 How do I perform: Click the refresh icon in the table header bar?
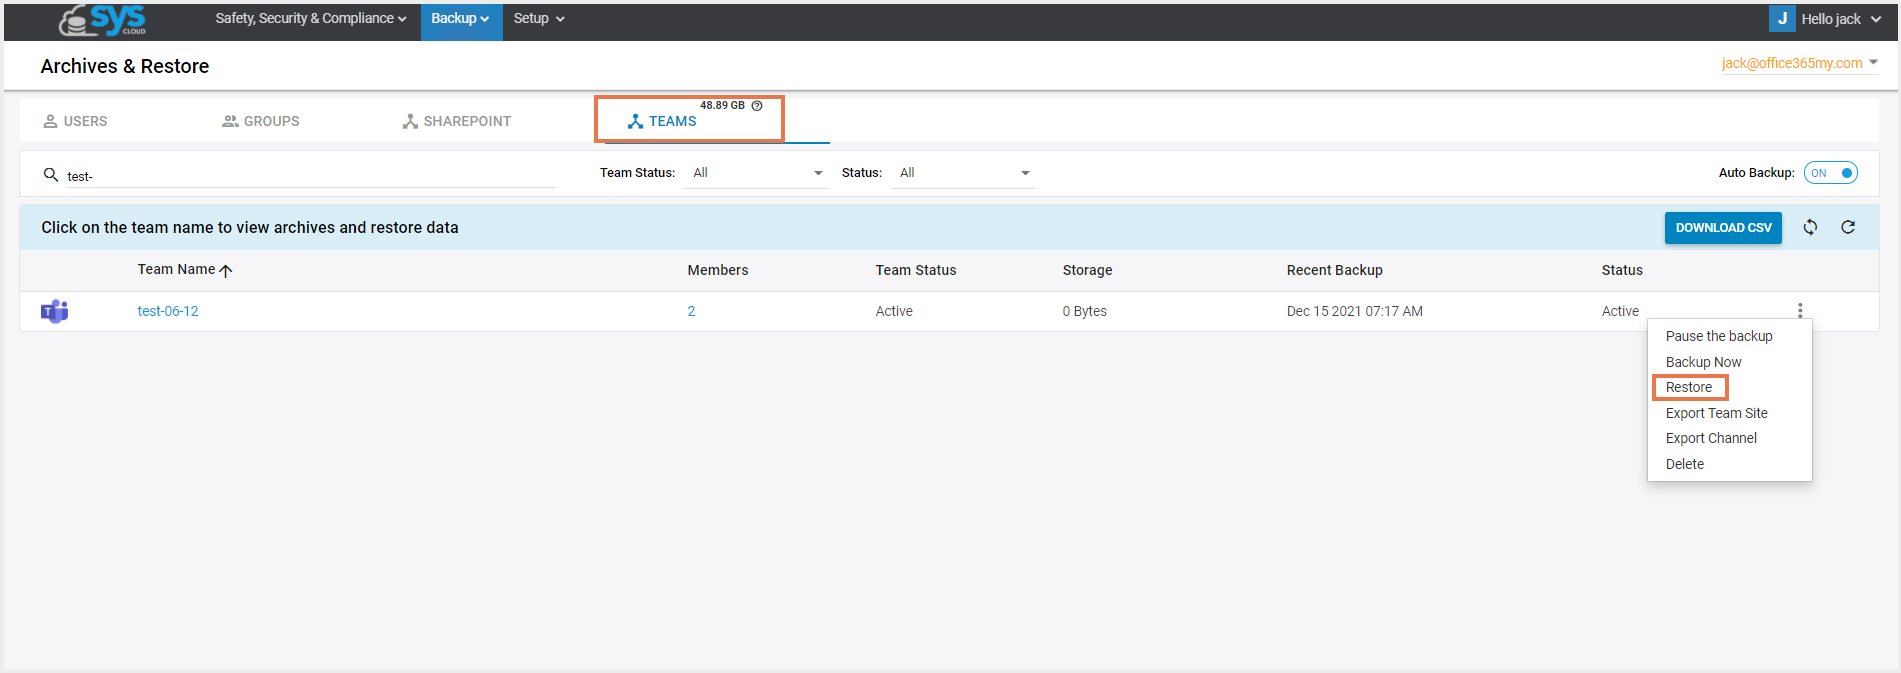pos(1848,227)
